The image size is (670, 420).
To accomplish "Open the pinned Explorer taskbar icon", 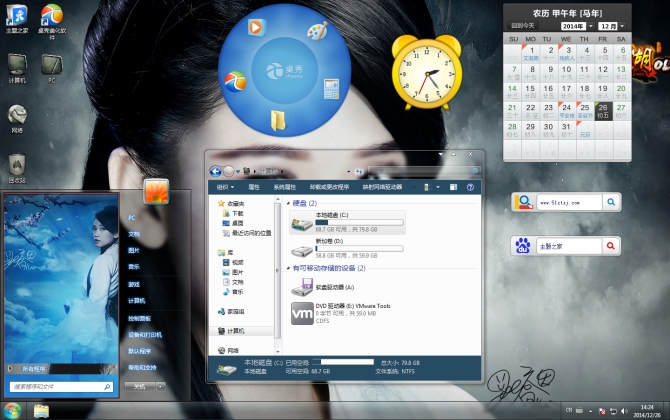I will coord(41,411).
